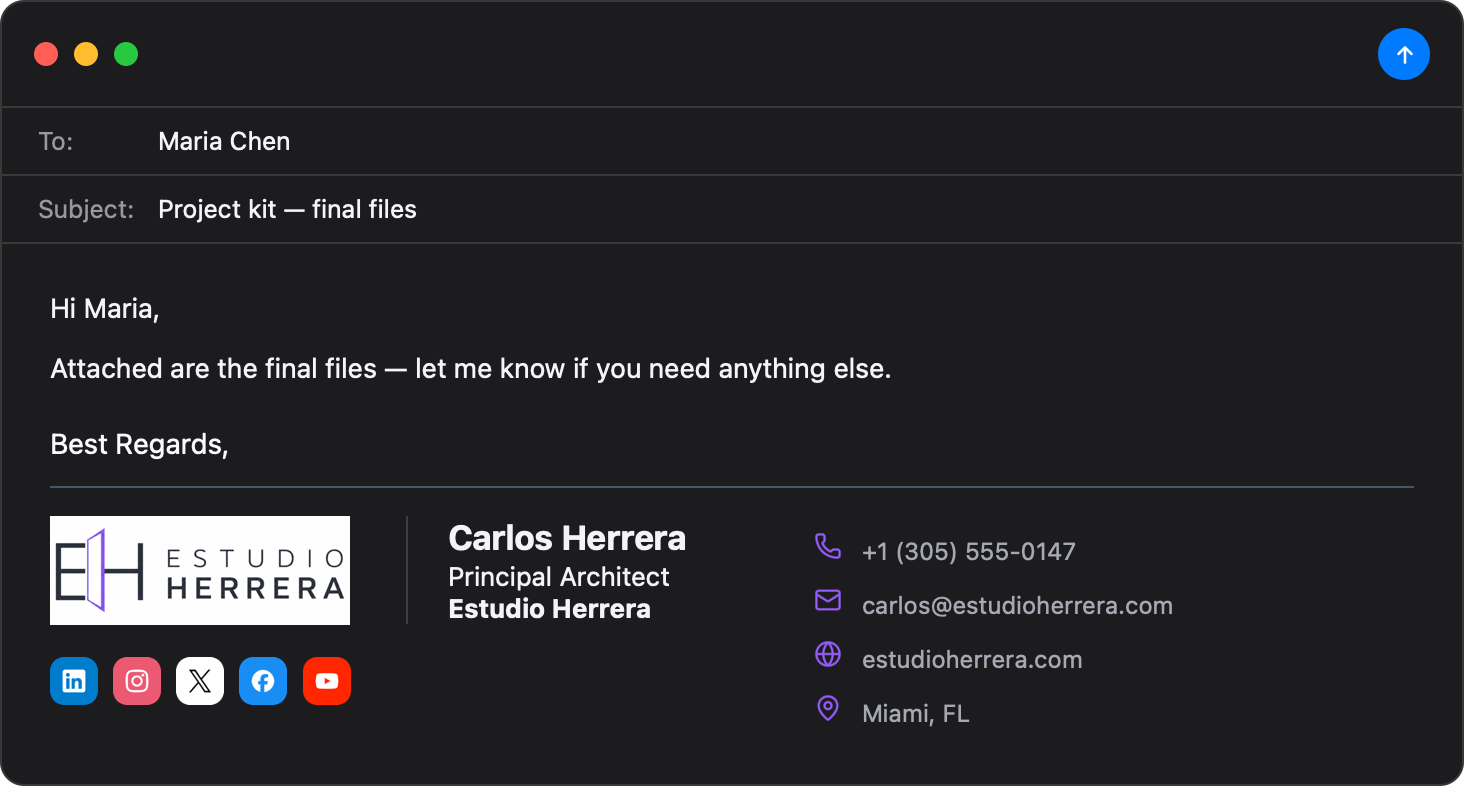Minimize the window with the yellow button
The image size is (1464, 786).
pyautogui.click(x=86, y=54)
